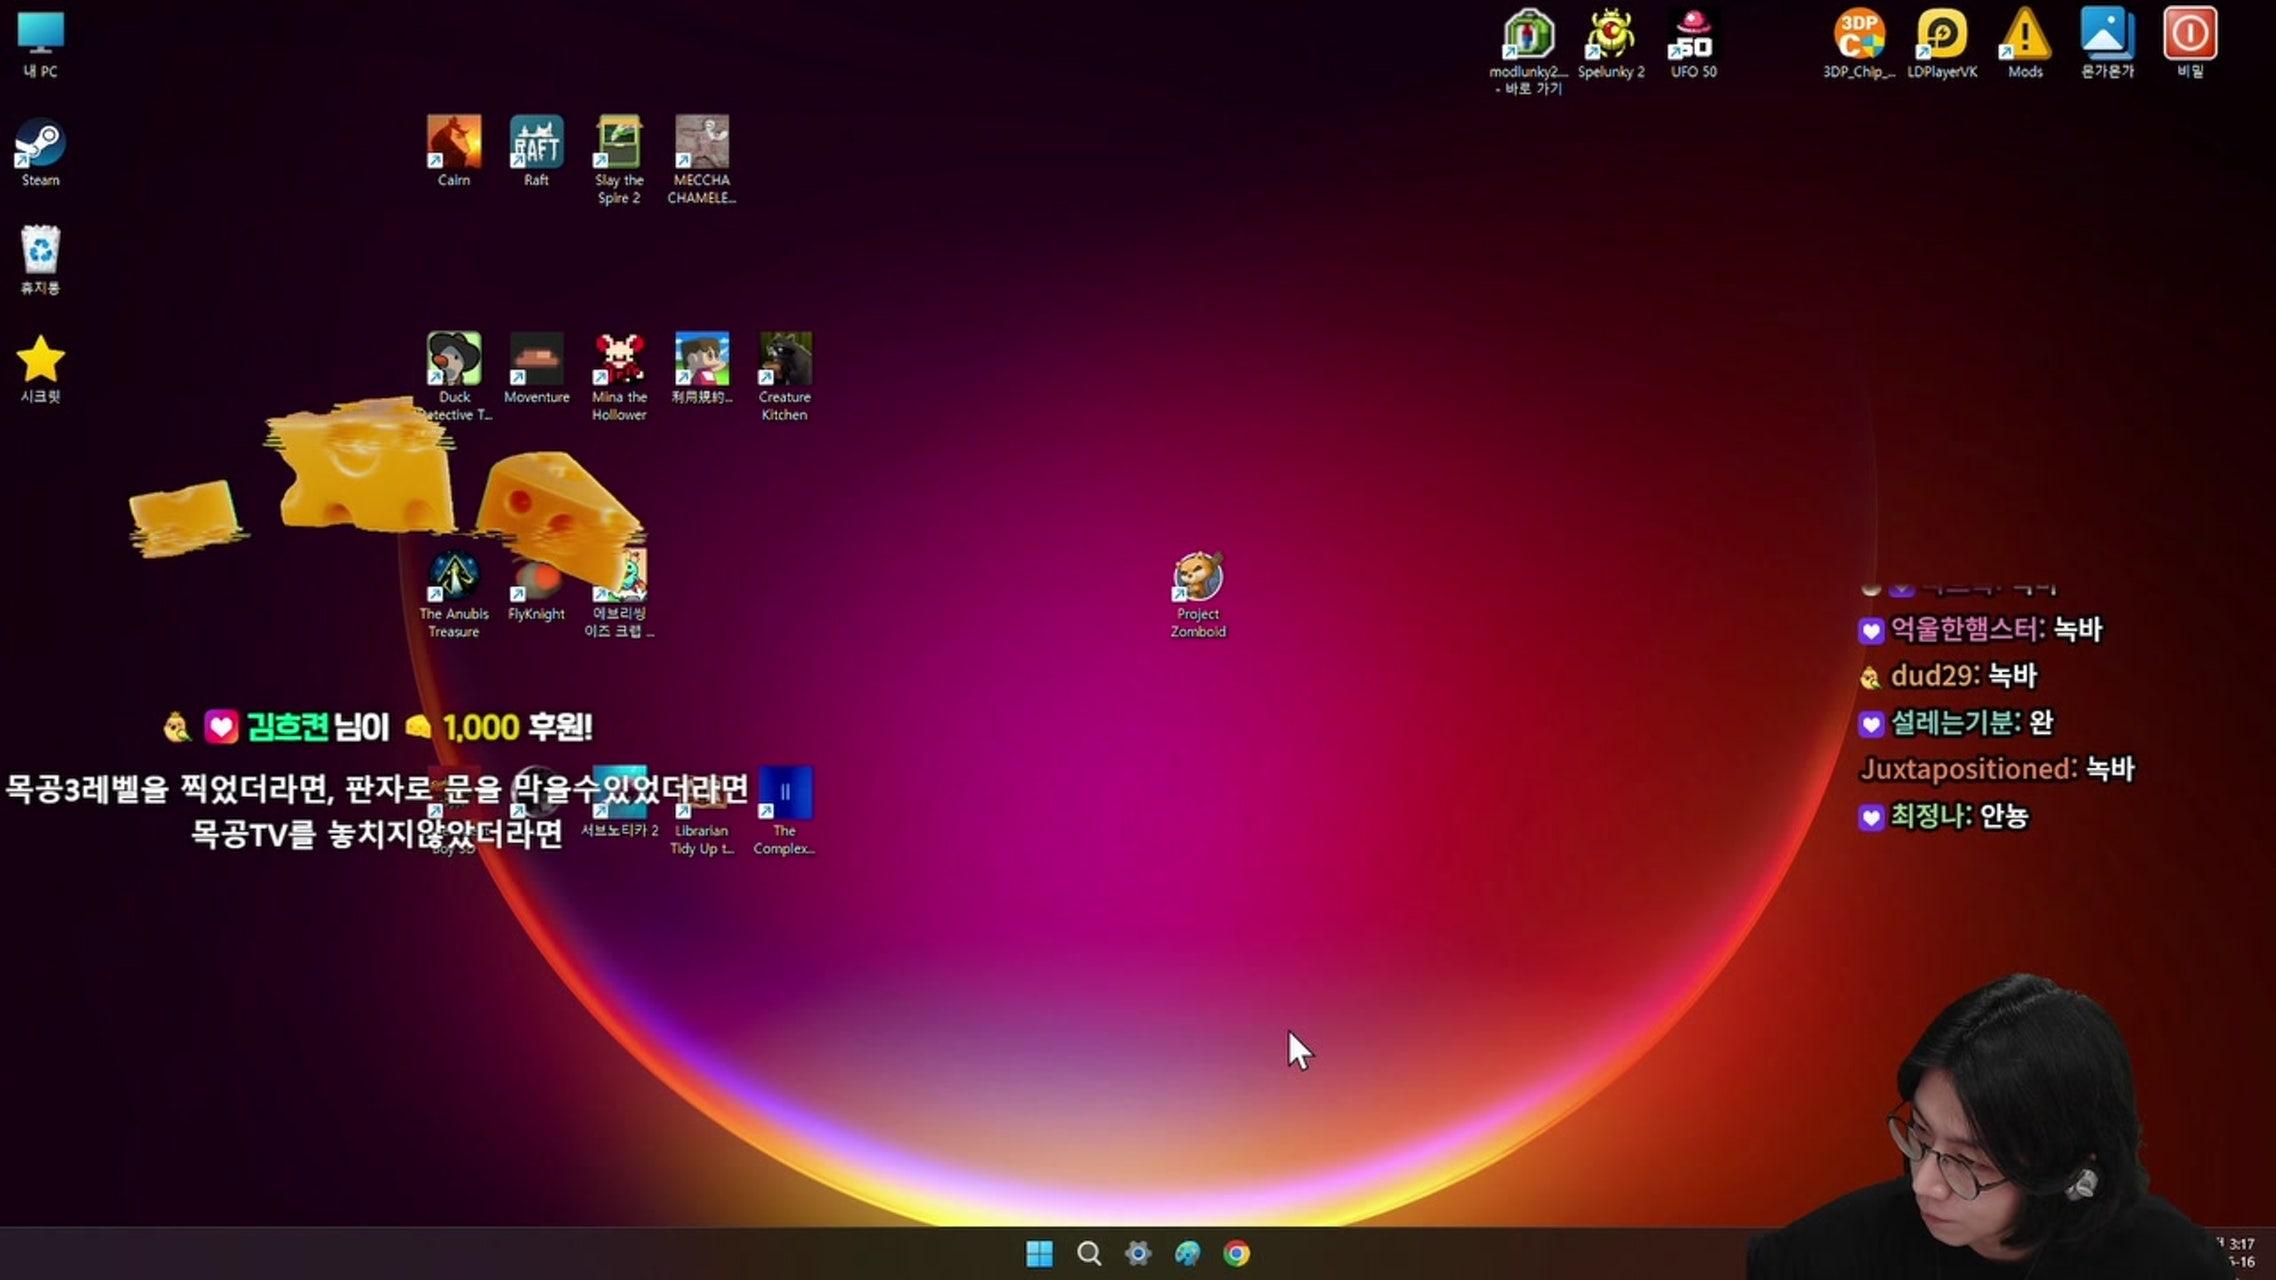Open Google Chrome from the taskbar

(1236, 1253)
